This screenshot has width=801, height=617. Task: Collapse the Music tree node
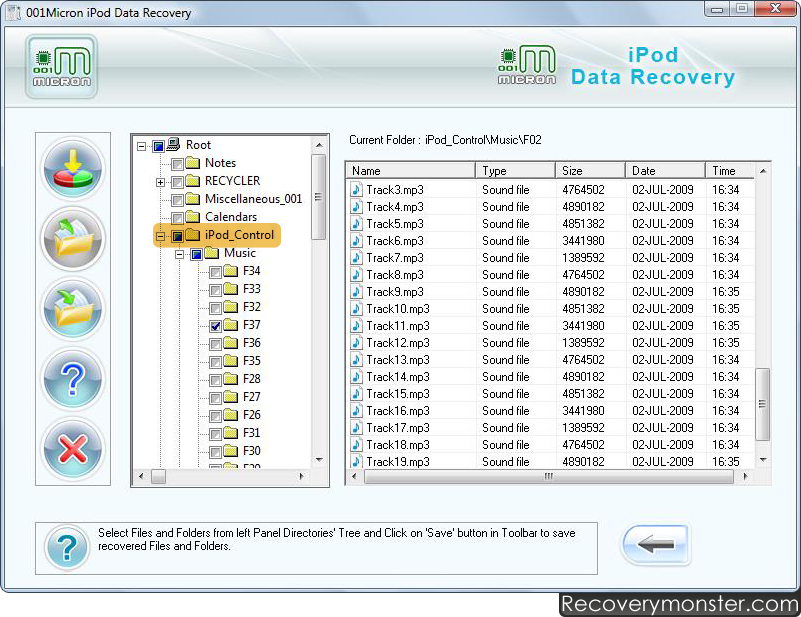[179, 254]
